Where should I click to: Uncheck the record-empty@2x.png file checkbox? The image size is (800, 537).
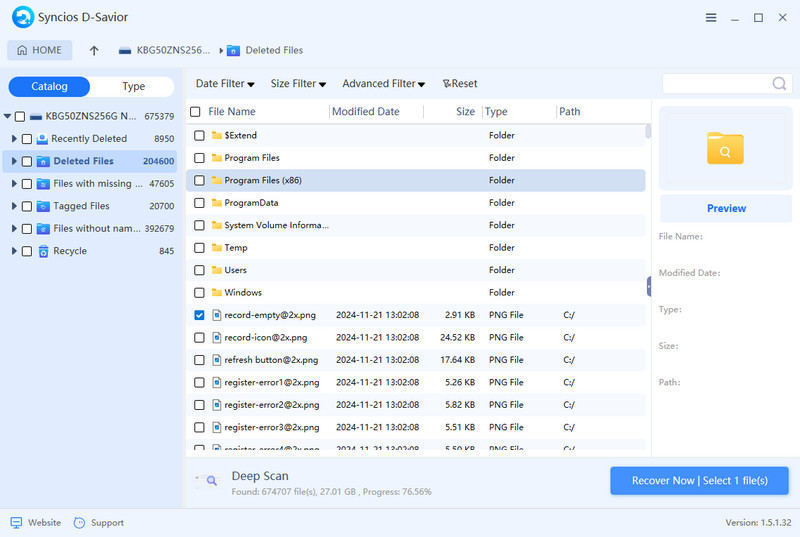coord(199,315)
